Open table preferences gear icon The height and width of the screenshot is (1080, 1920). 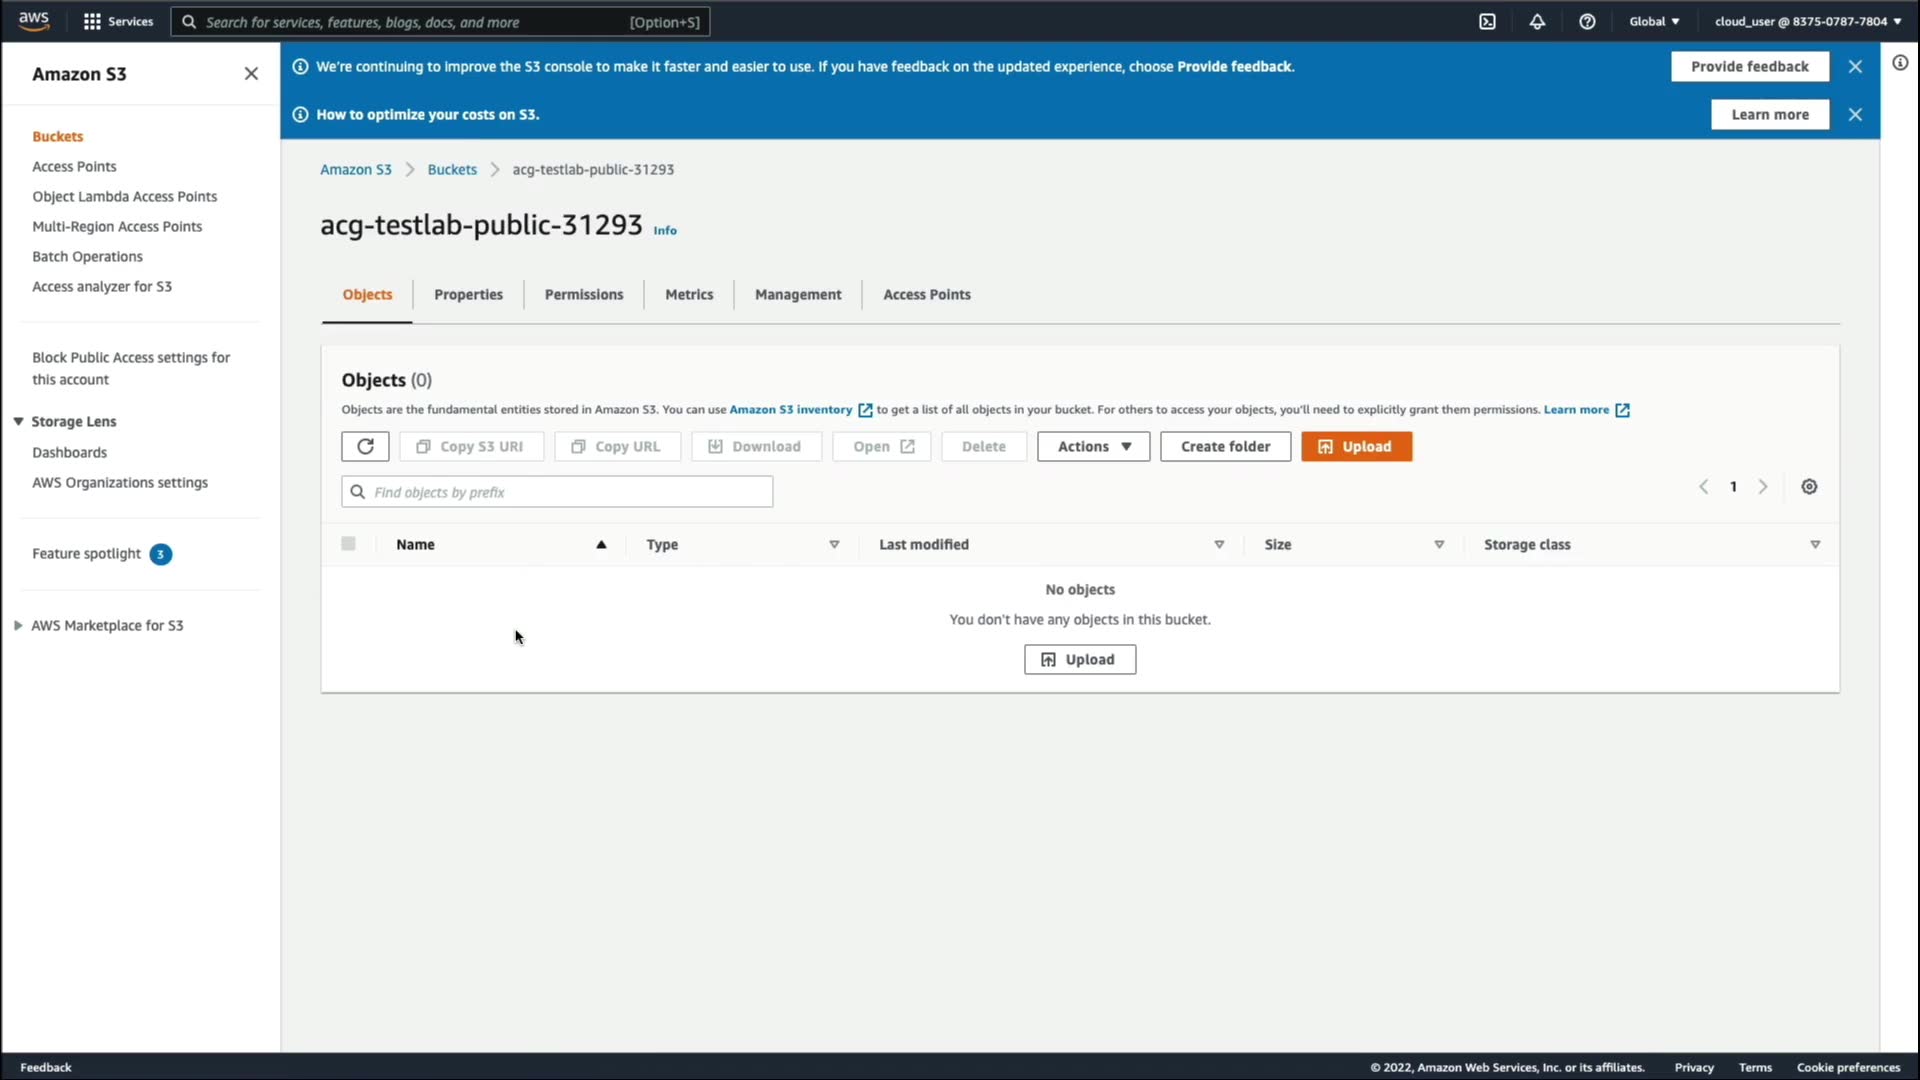pos(1809,487)
